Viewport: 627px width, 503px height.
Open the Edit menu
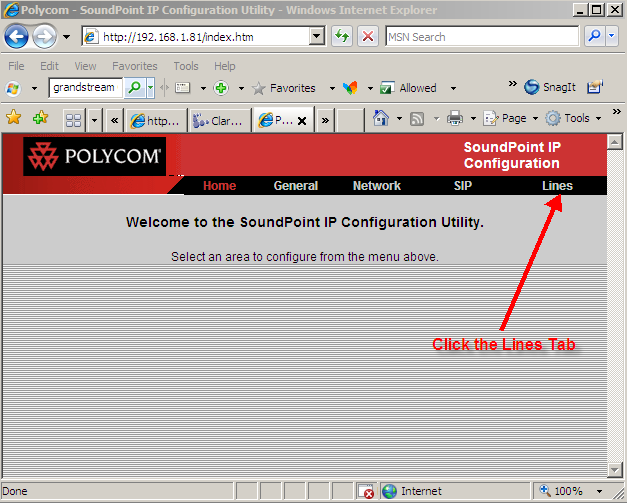tap(49, 66)
